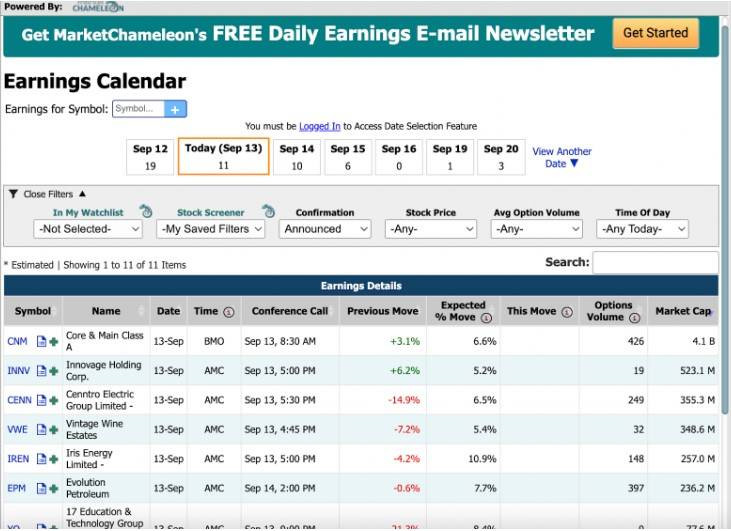The width and height of the screenshot is (731, 531).
Task: Click info icon next to Time header
Action: click(228, 312)
